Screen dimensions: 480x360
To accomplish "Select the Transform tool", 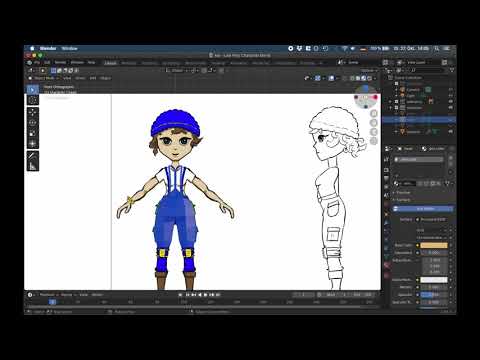I will pyautogui.click(x=33, y=144).
